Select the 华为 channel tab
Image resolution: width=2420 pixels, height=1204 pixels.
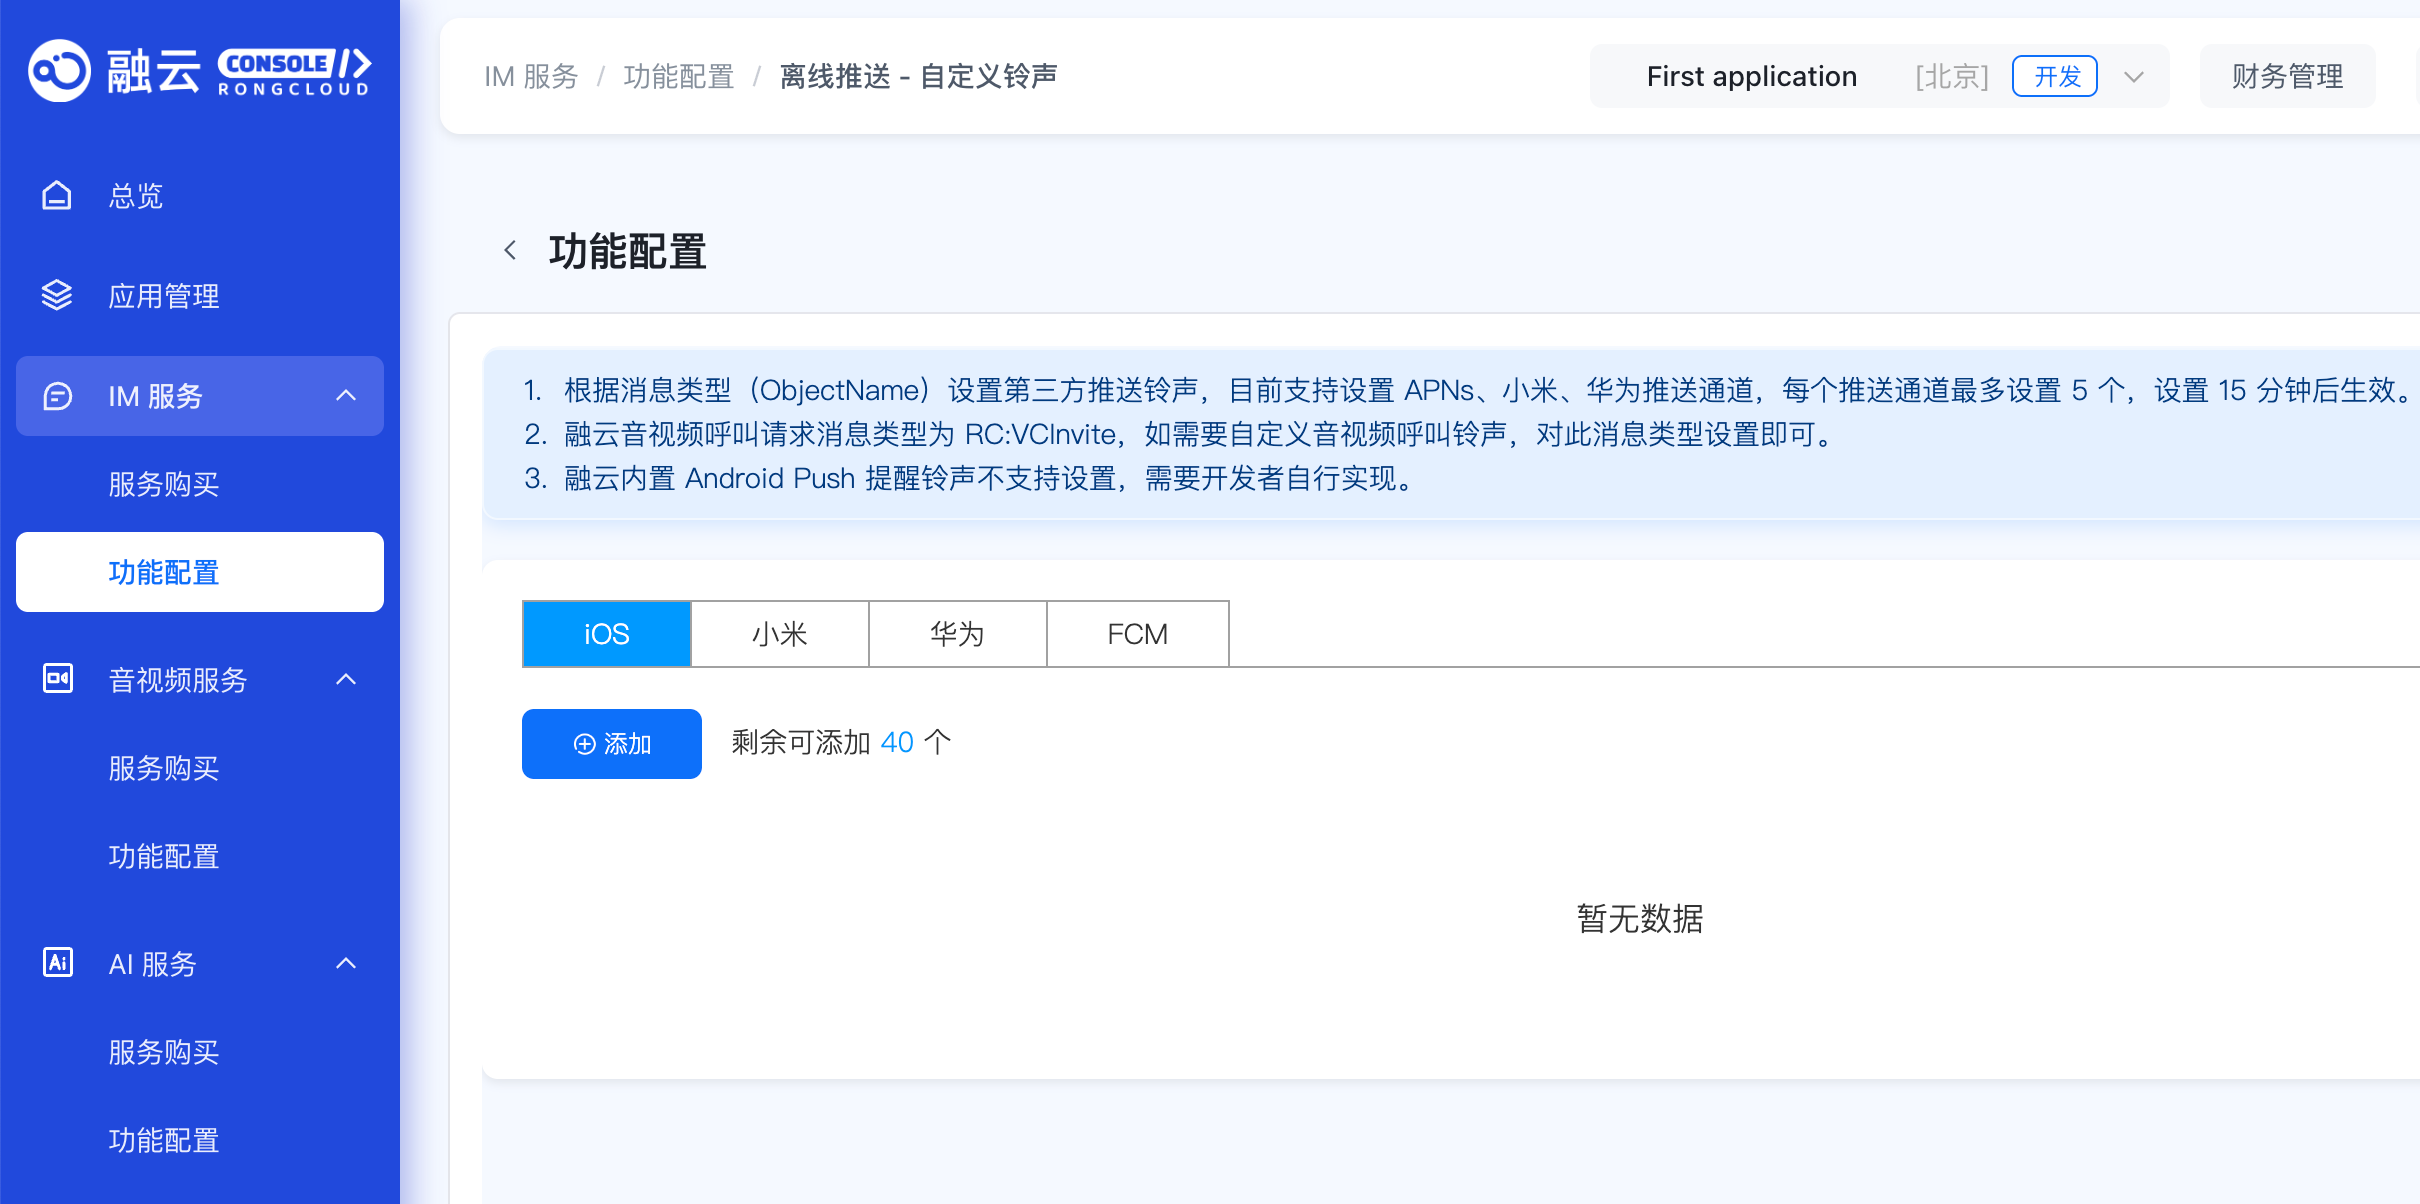click(x=957, y=634)
